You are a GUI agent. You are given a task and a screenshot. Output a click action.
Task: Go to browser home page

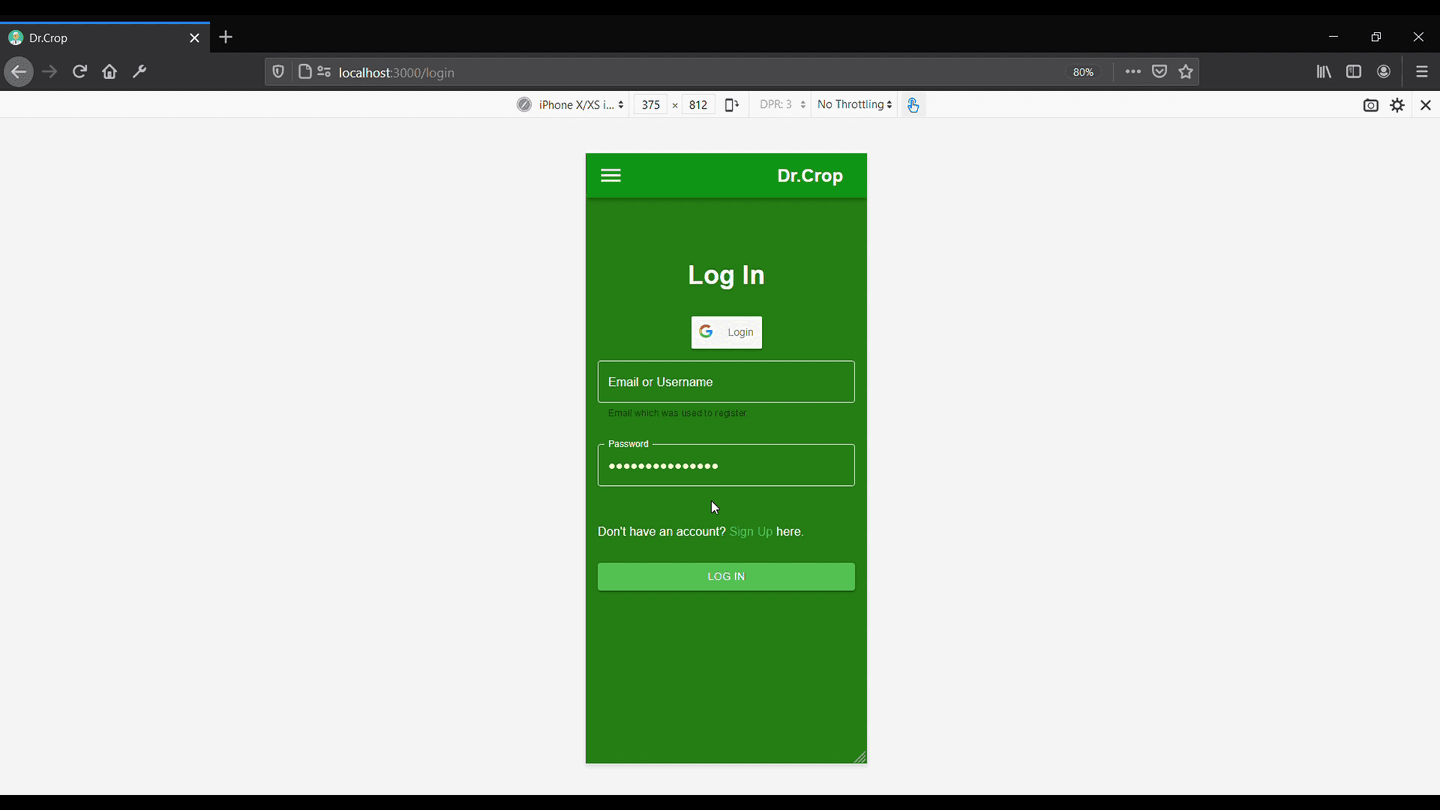(110, 72)
